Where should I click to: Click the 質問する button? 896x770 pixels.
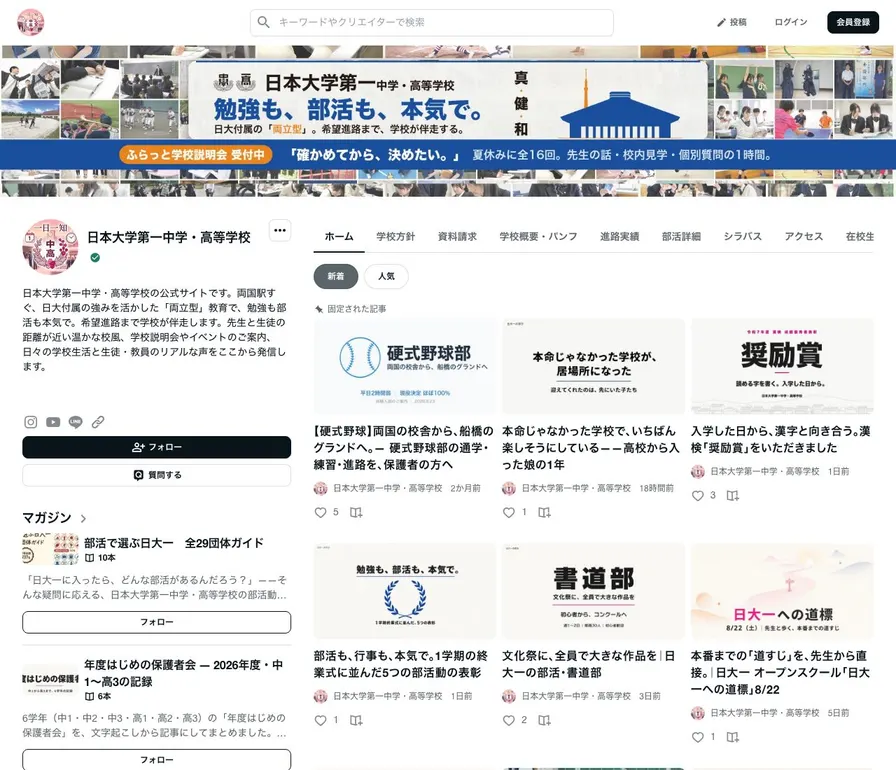tap(157, 475)
